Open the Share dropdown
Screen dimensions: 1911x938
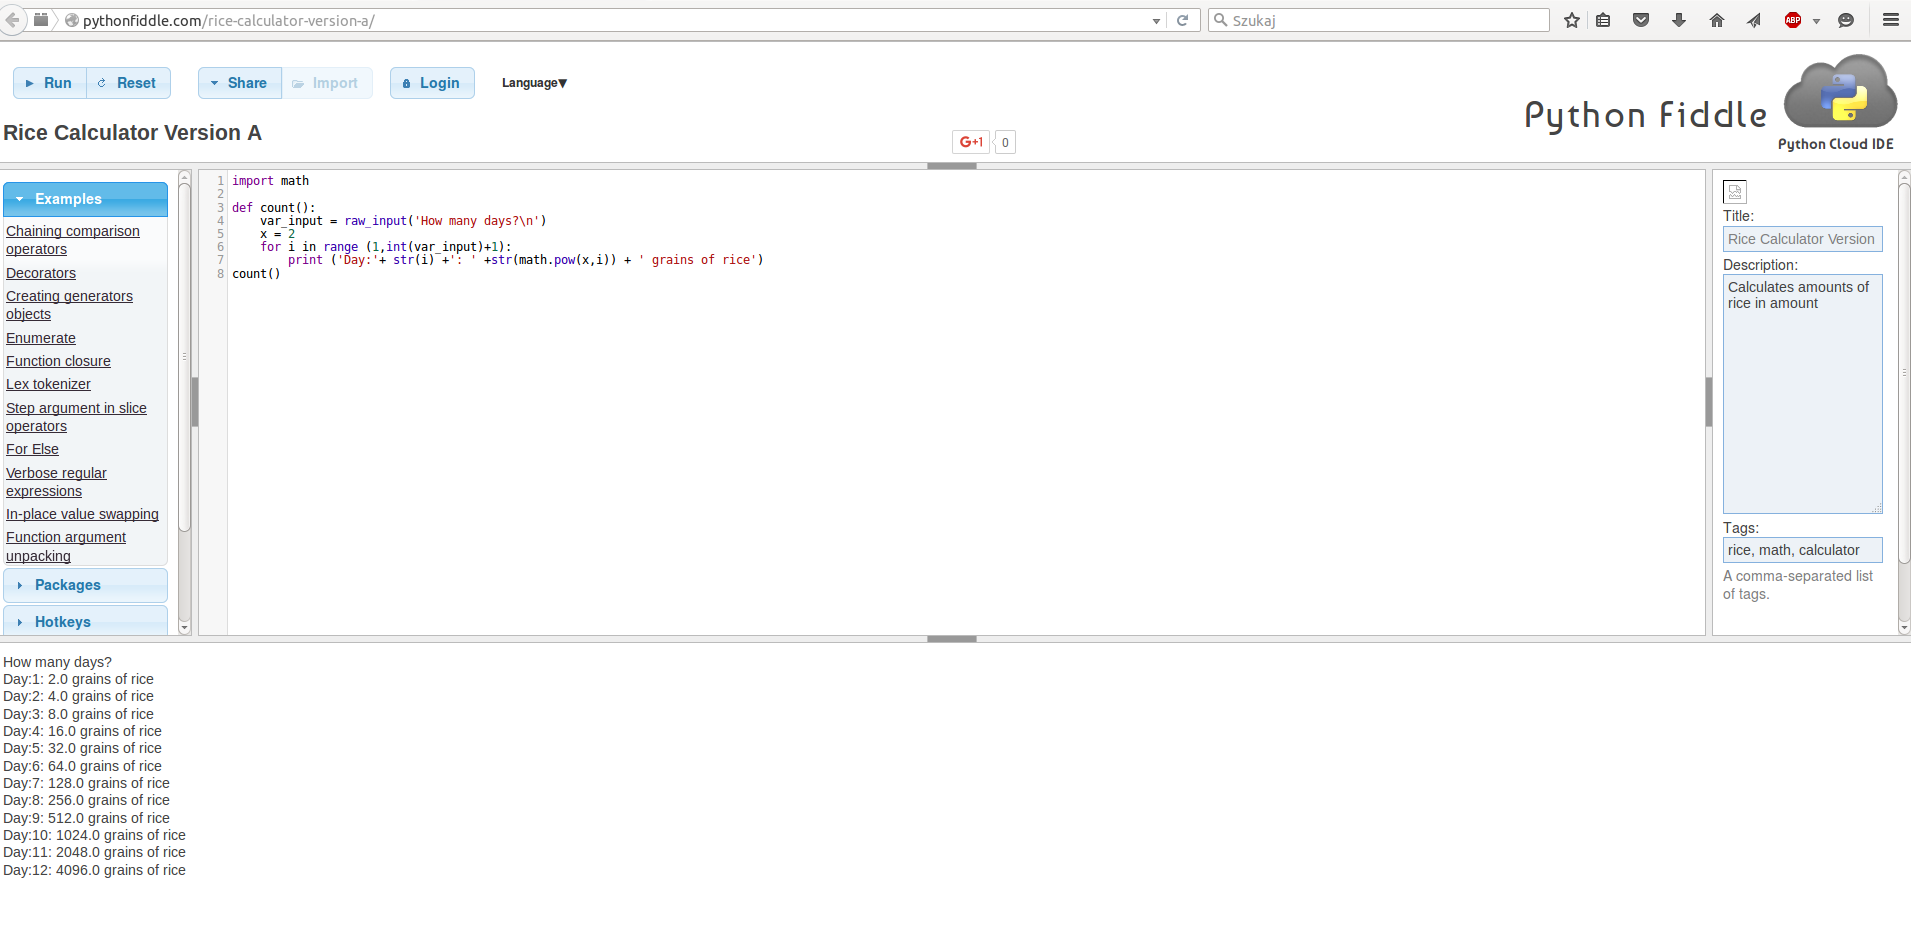239,83
